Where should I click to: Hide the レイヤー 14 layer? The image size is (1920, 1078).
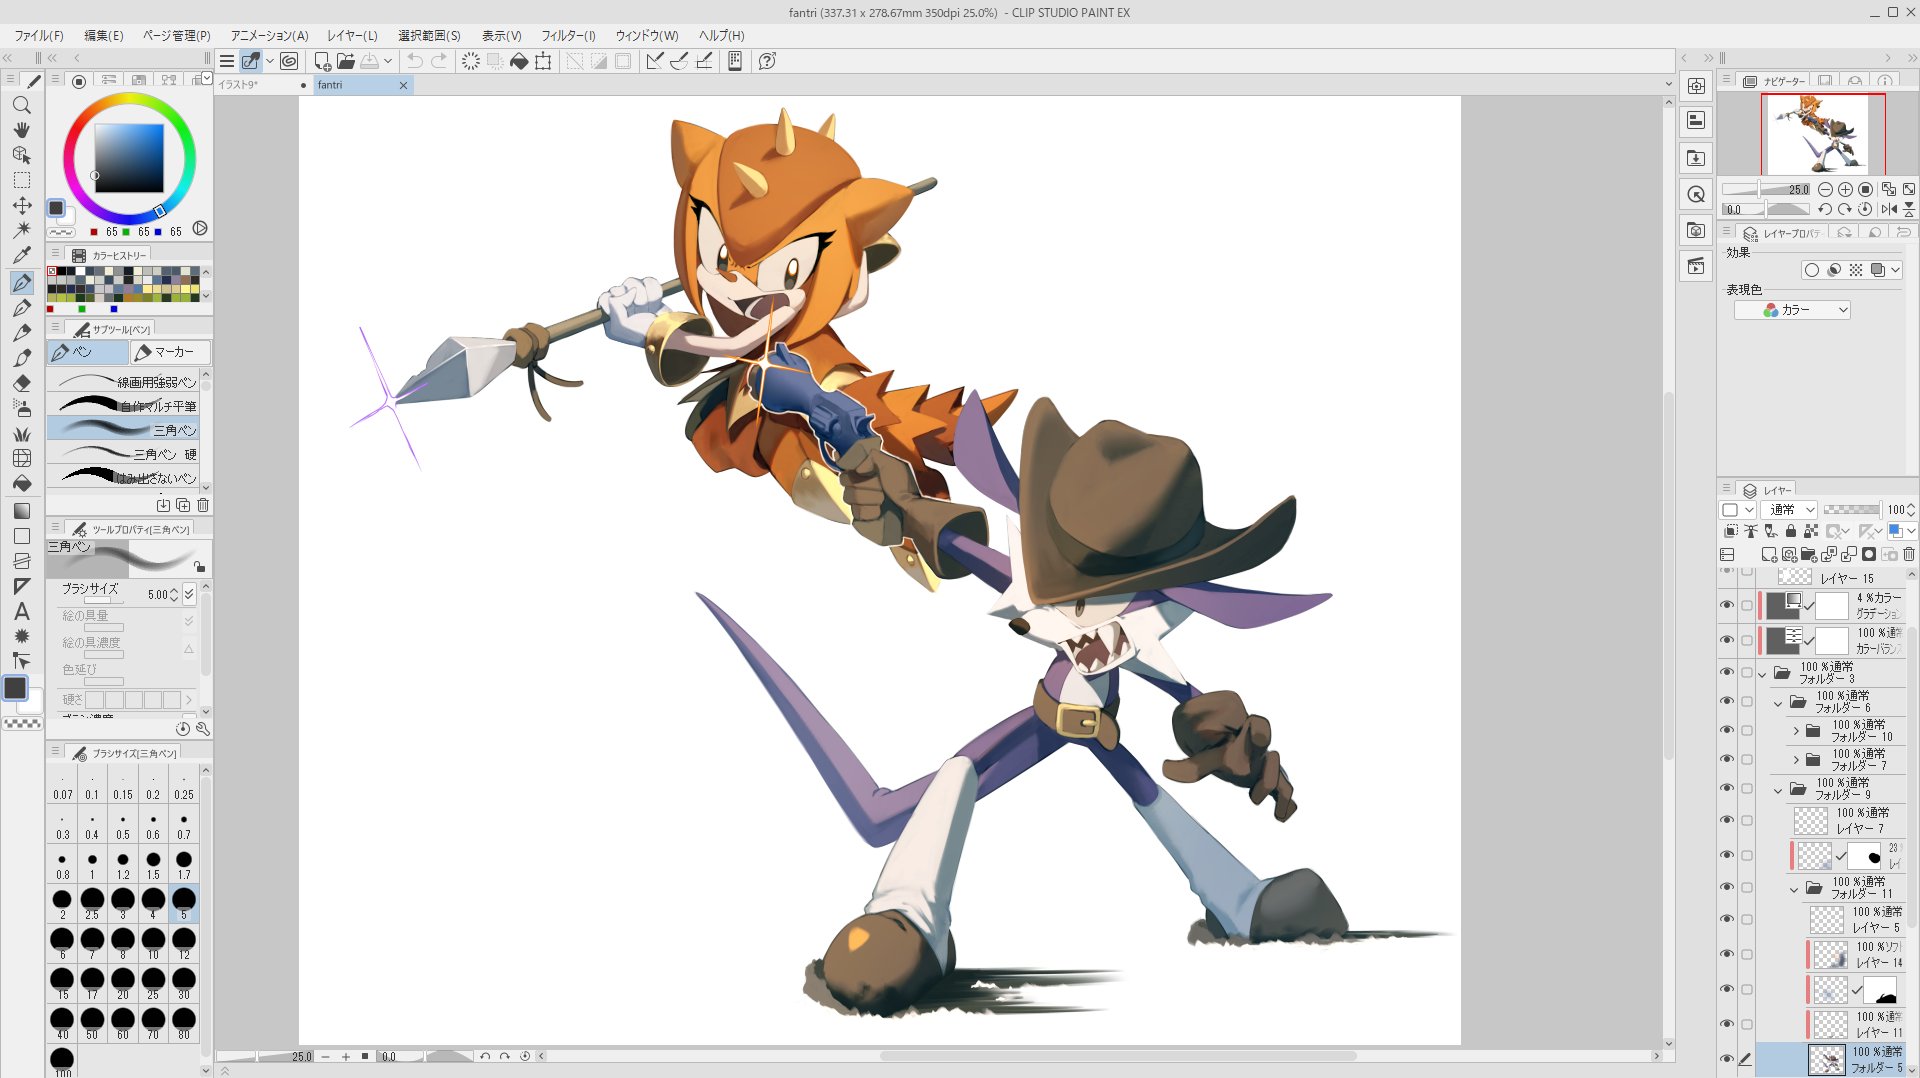tap(1726, 954)
